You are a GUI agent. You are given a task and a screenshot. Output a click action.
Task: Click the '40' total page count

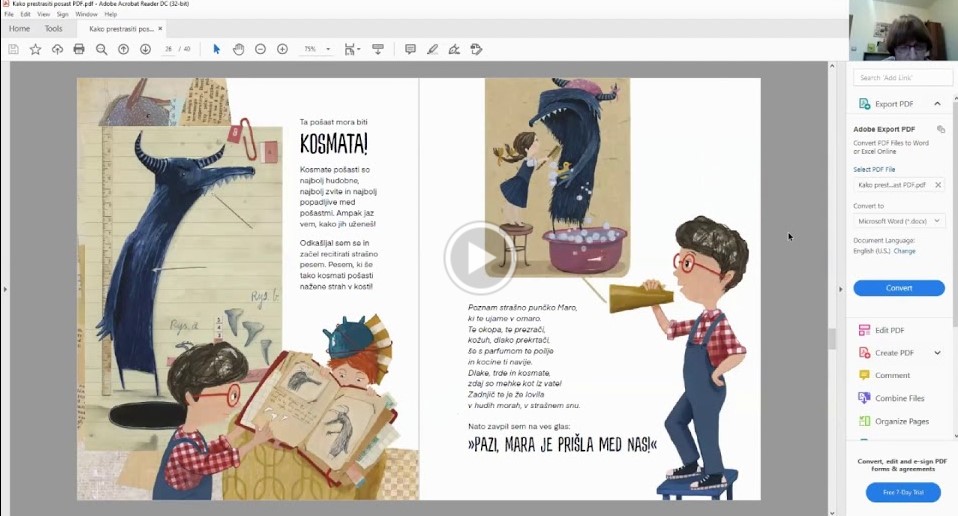(187, 49)
